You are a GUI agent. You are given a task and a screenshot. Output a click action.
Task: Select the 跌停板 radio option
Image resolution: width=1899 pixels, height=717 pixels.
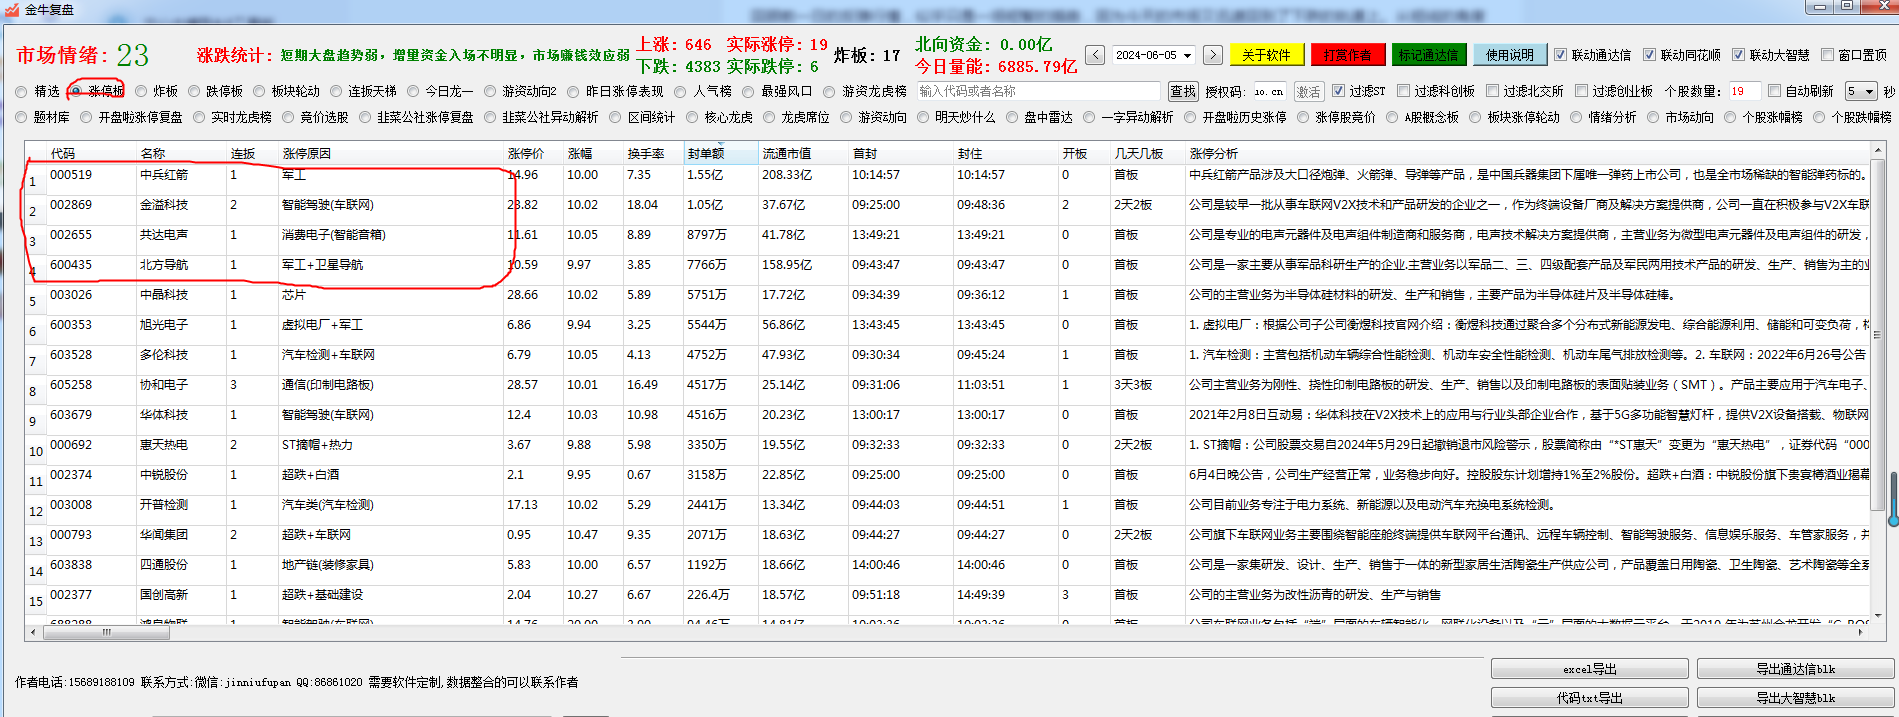click(194, 91)
